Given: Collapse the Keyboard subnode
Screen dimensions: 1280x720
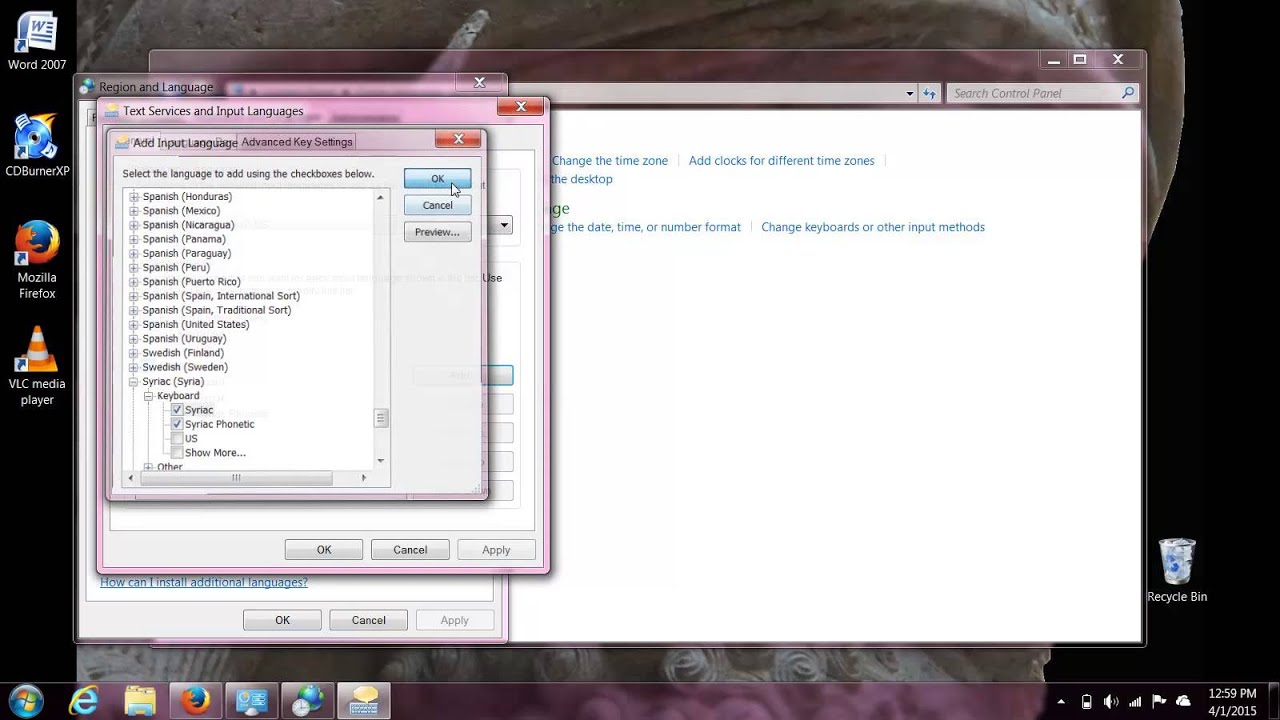Looking at the screenshot, I should [148, 396].
